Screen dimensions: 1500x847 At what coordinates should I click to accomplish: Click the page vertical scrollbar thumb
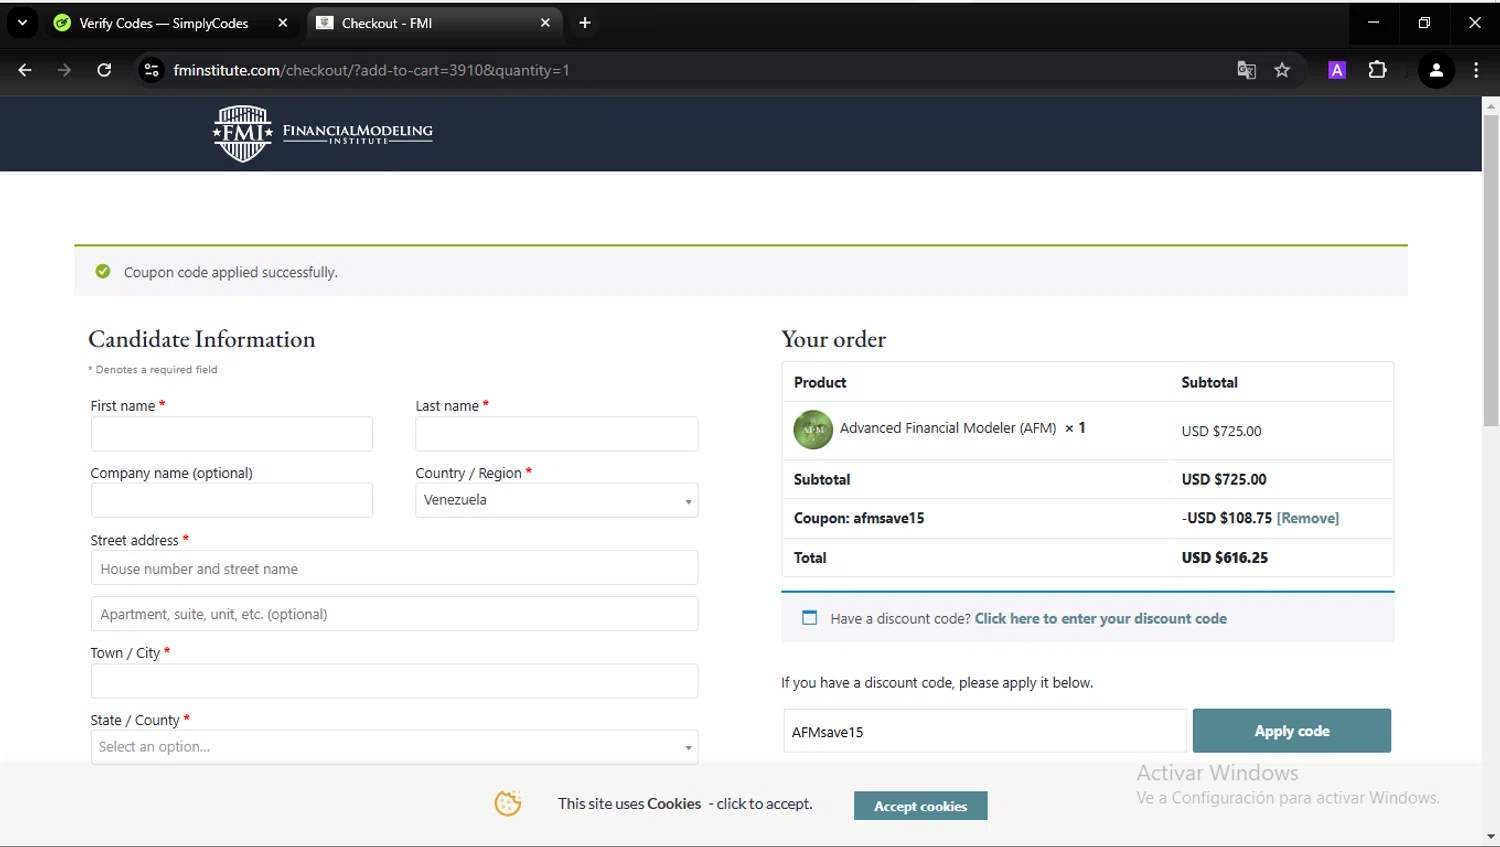pos(1491,270)
